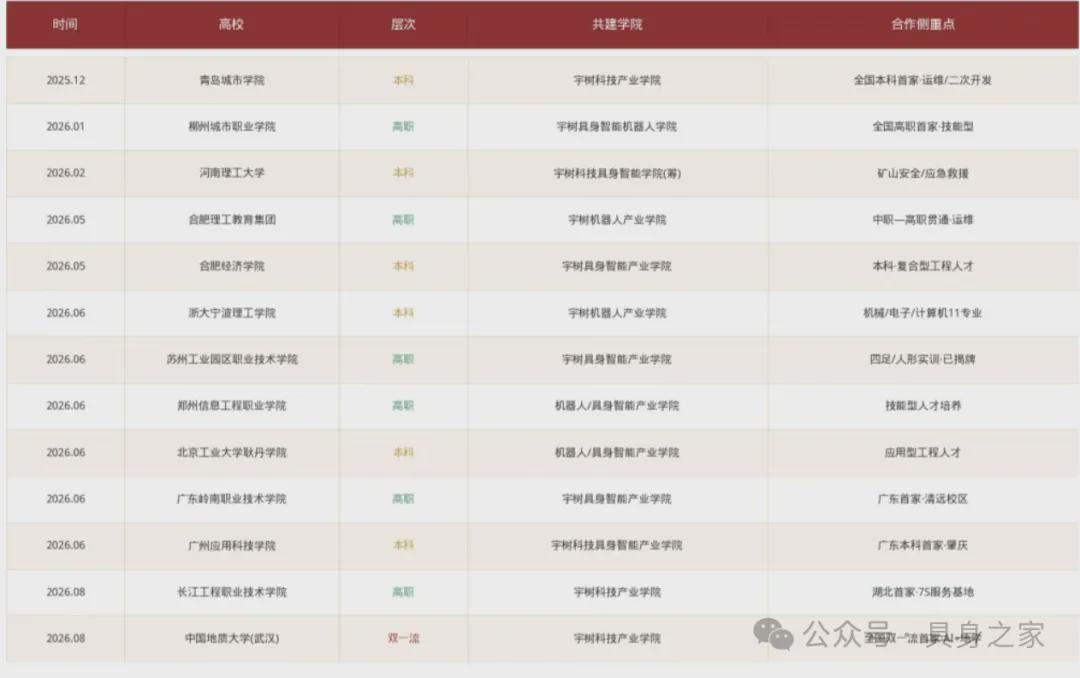Image resolution: width=1080 pixels, height=678 pixels.
Task: Select the 广州应用科技学院 cell
Action: pyautogui.click(x=231, y=546)
